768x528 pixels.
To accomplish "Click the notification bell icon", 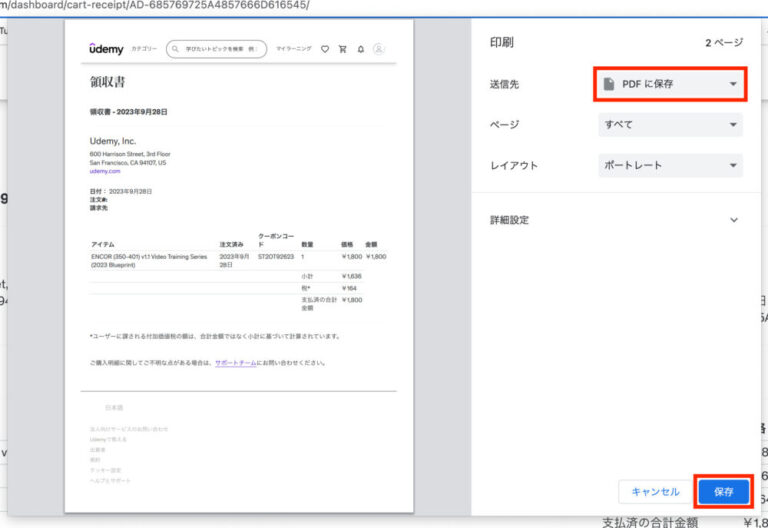I will [x=361, y=48].
